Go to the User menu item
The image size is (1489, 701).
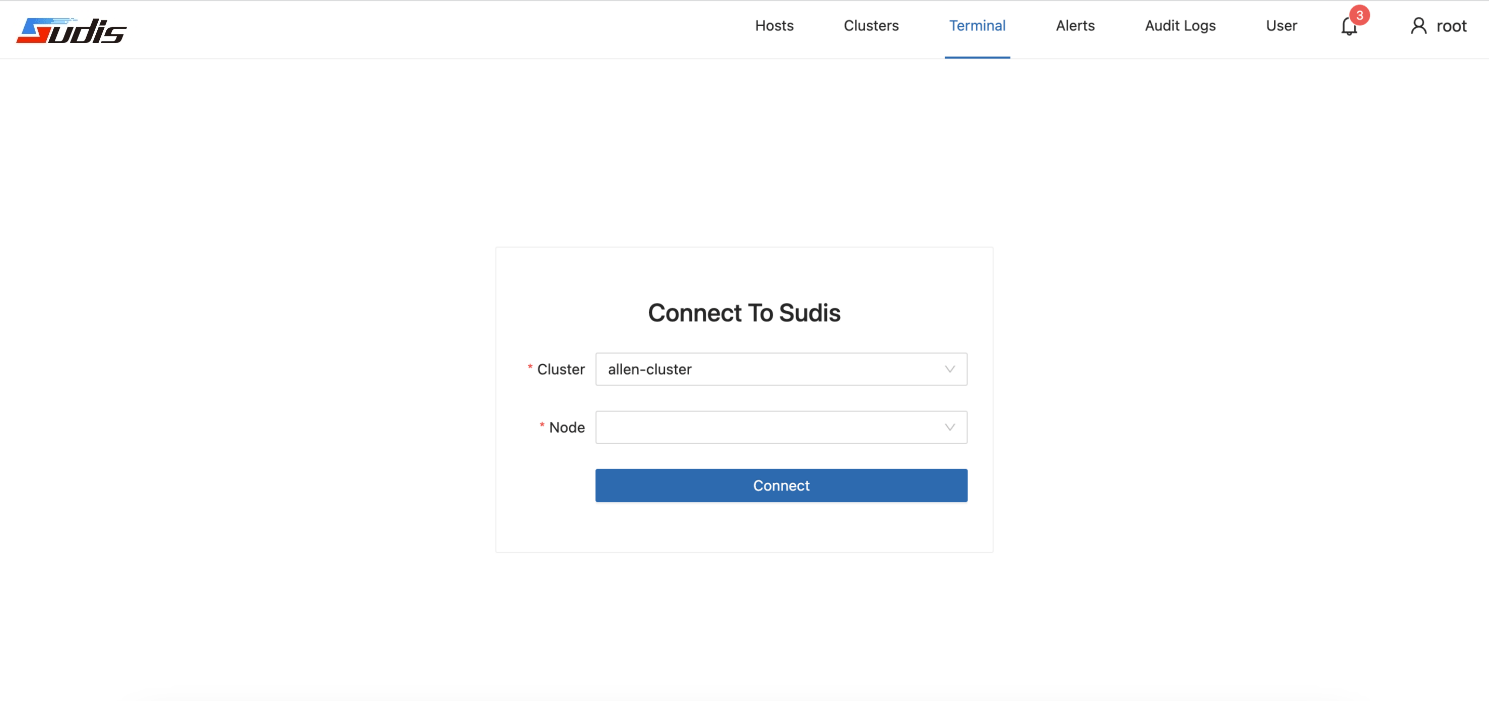[x=1281, y=26]
